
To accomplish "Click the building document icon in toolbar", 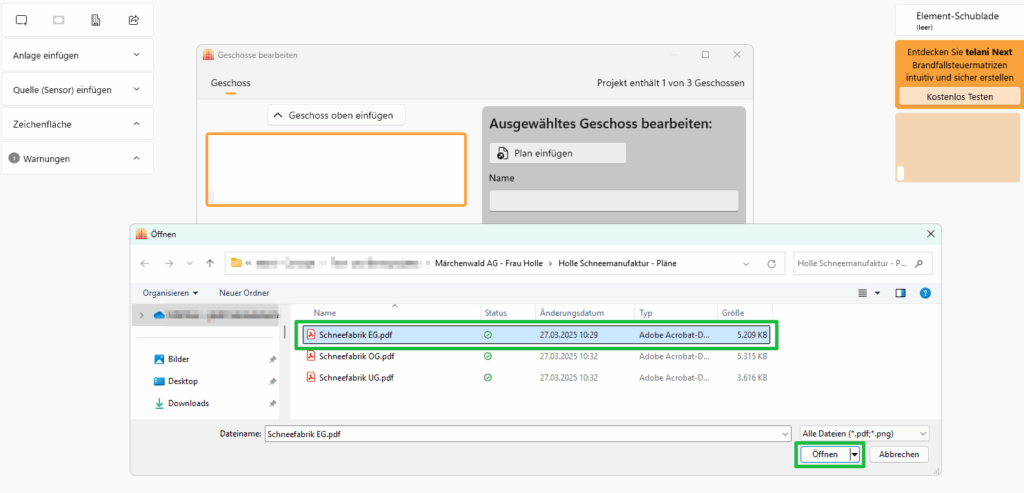I will pyautogui.click(x=96, y=20).
